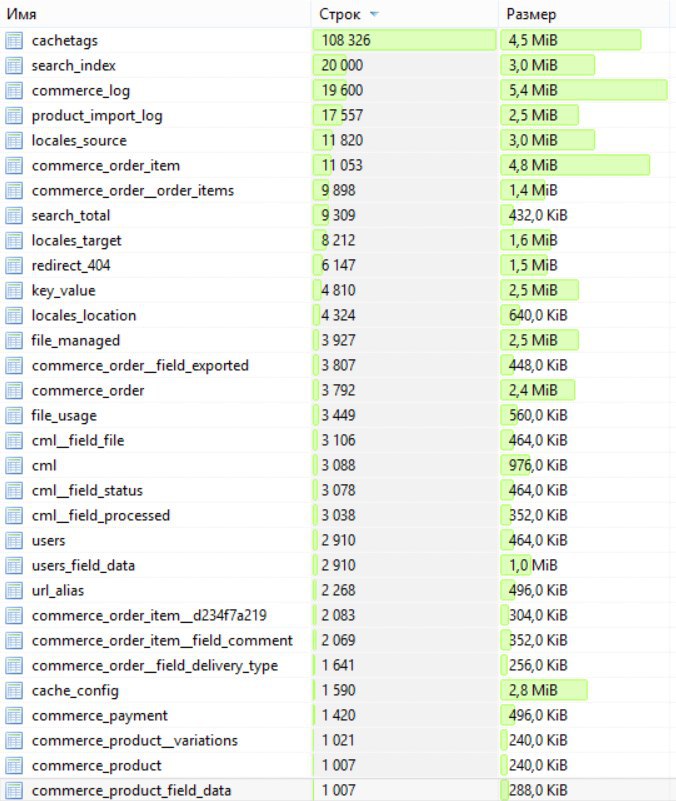The image size is (676, 801).
Task: Click url_alias table icon
Action: 14,591
